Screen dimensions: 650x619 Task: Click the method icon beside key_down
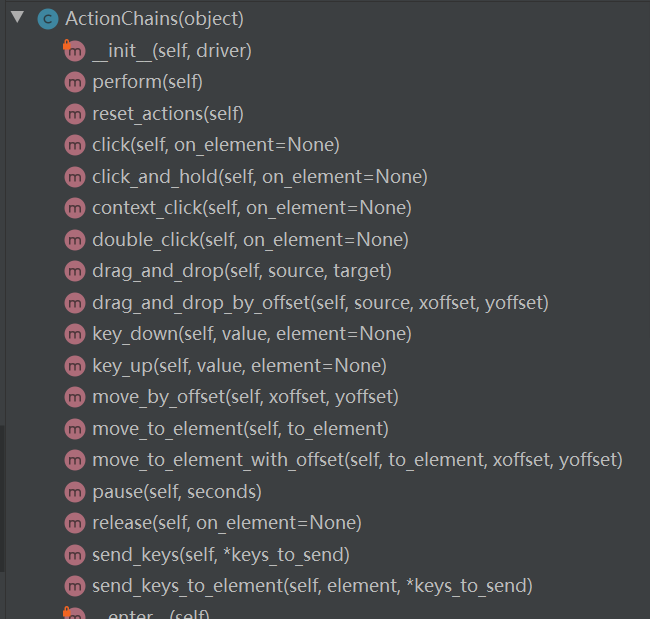pos(74,334)
